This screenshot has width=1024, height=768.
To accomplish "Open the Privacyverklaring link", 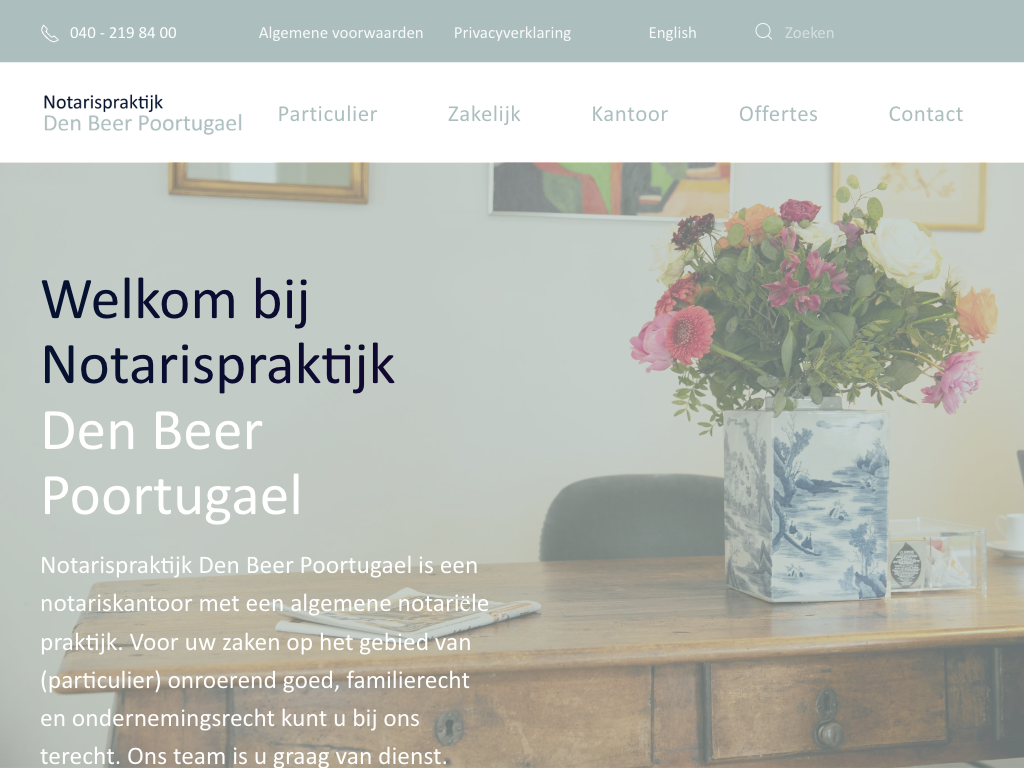I will (512, 33).
